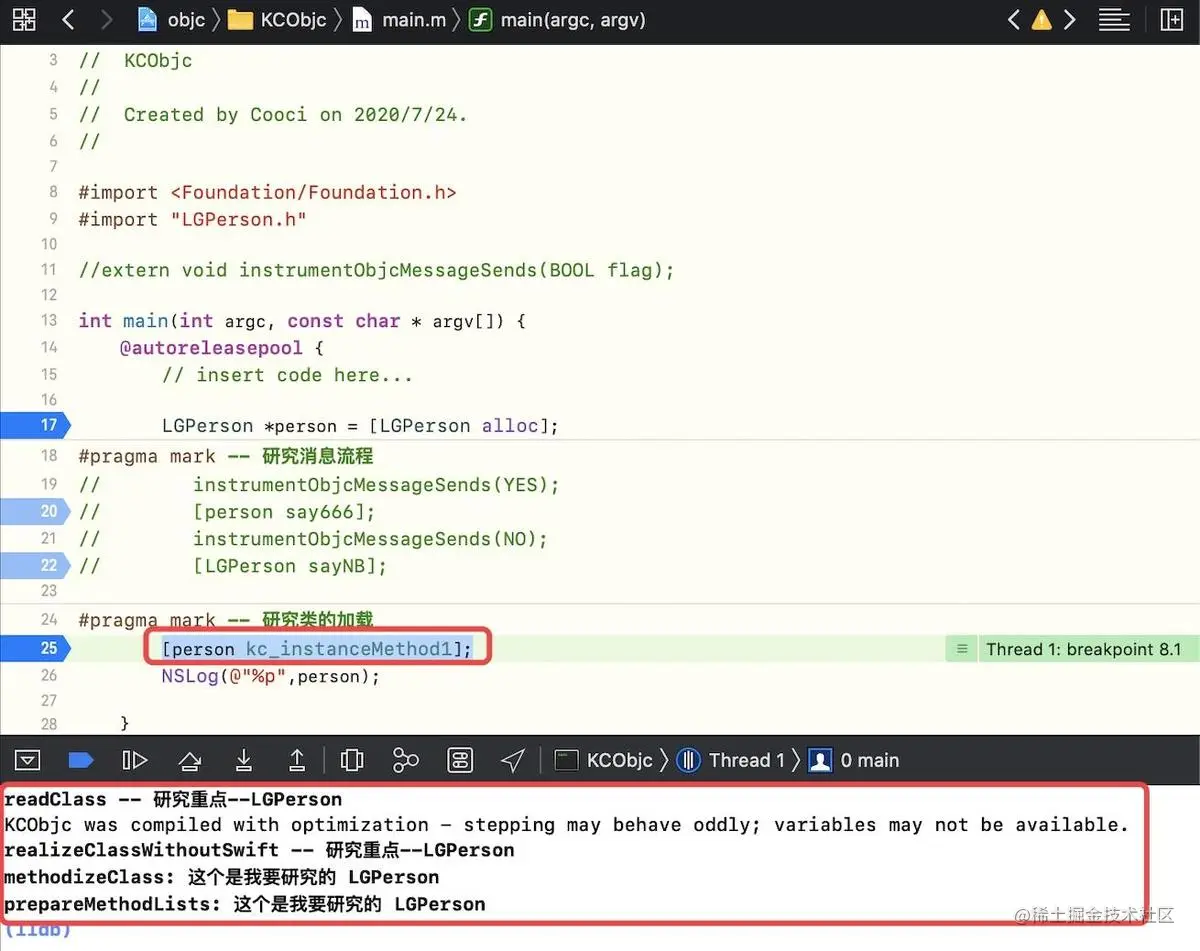Click the instrumentObjcMessageSends extern comment

click(377, 270)
